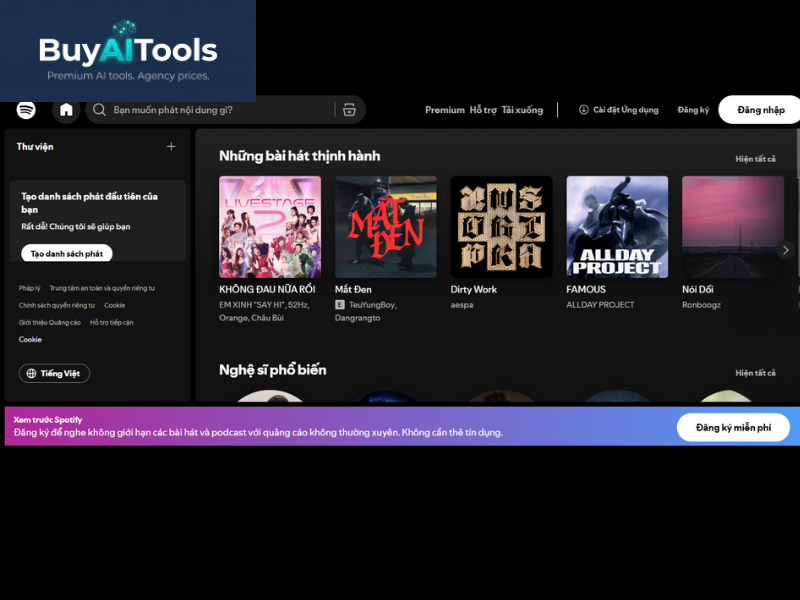
Task: Open the Chính sách quyền riêng tư link
Action: point(57,305)
